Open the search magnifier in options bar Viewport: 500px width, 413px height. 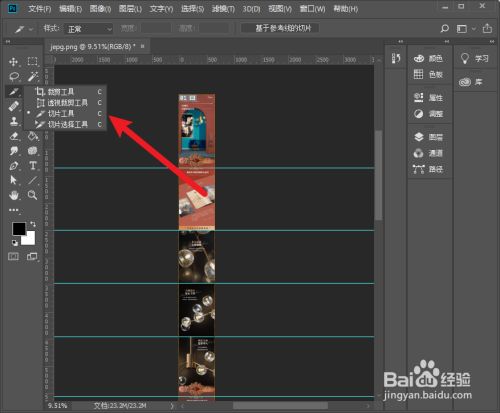pos(444,29)
